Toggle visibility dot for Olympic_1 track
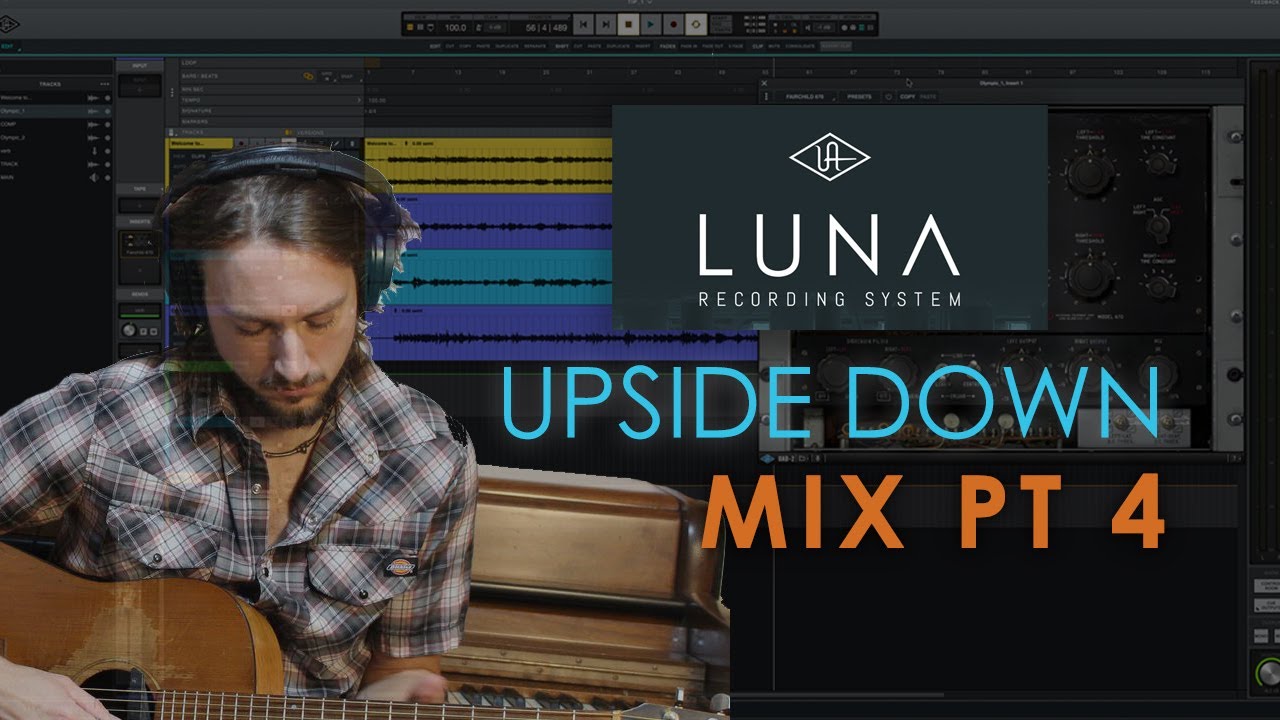The image size is (1280, 720). pyautogui.click(x=108, y=111)
